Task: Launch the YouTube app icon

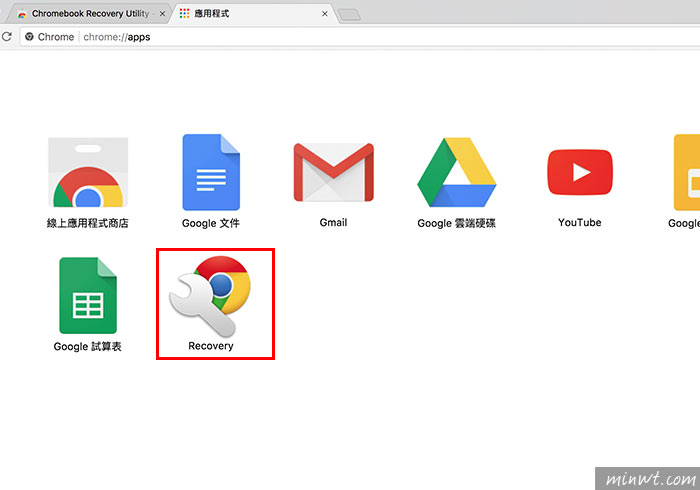Action: click(580, 172)
